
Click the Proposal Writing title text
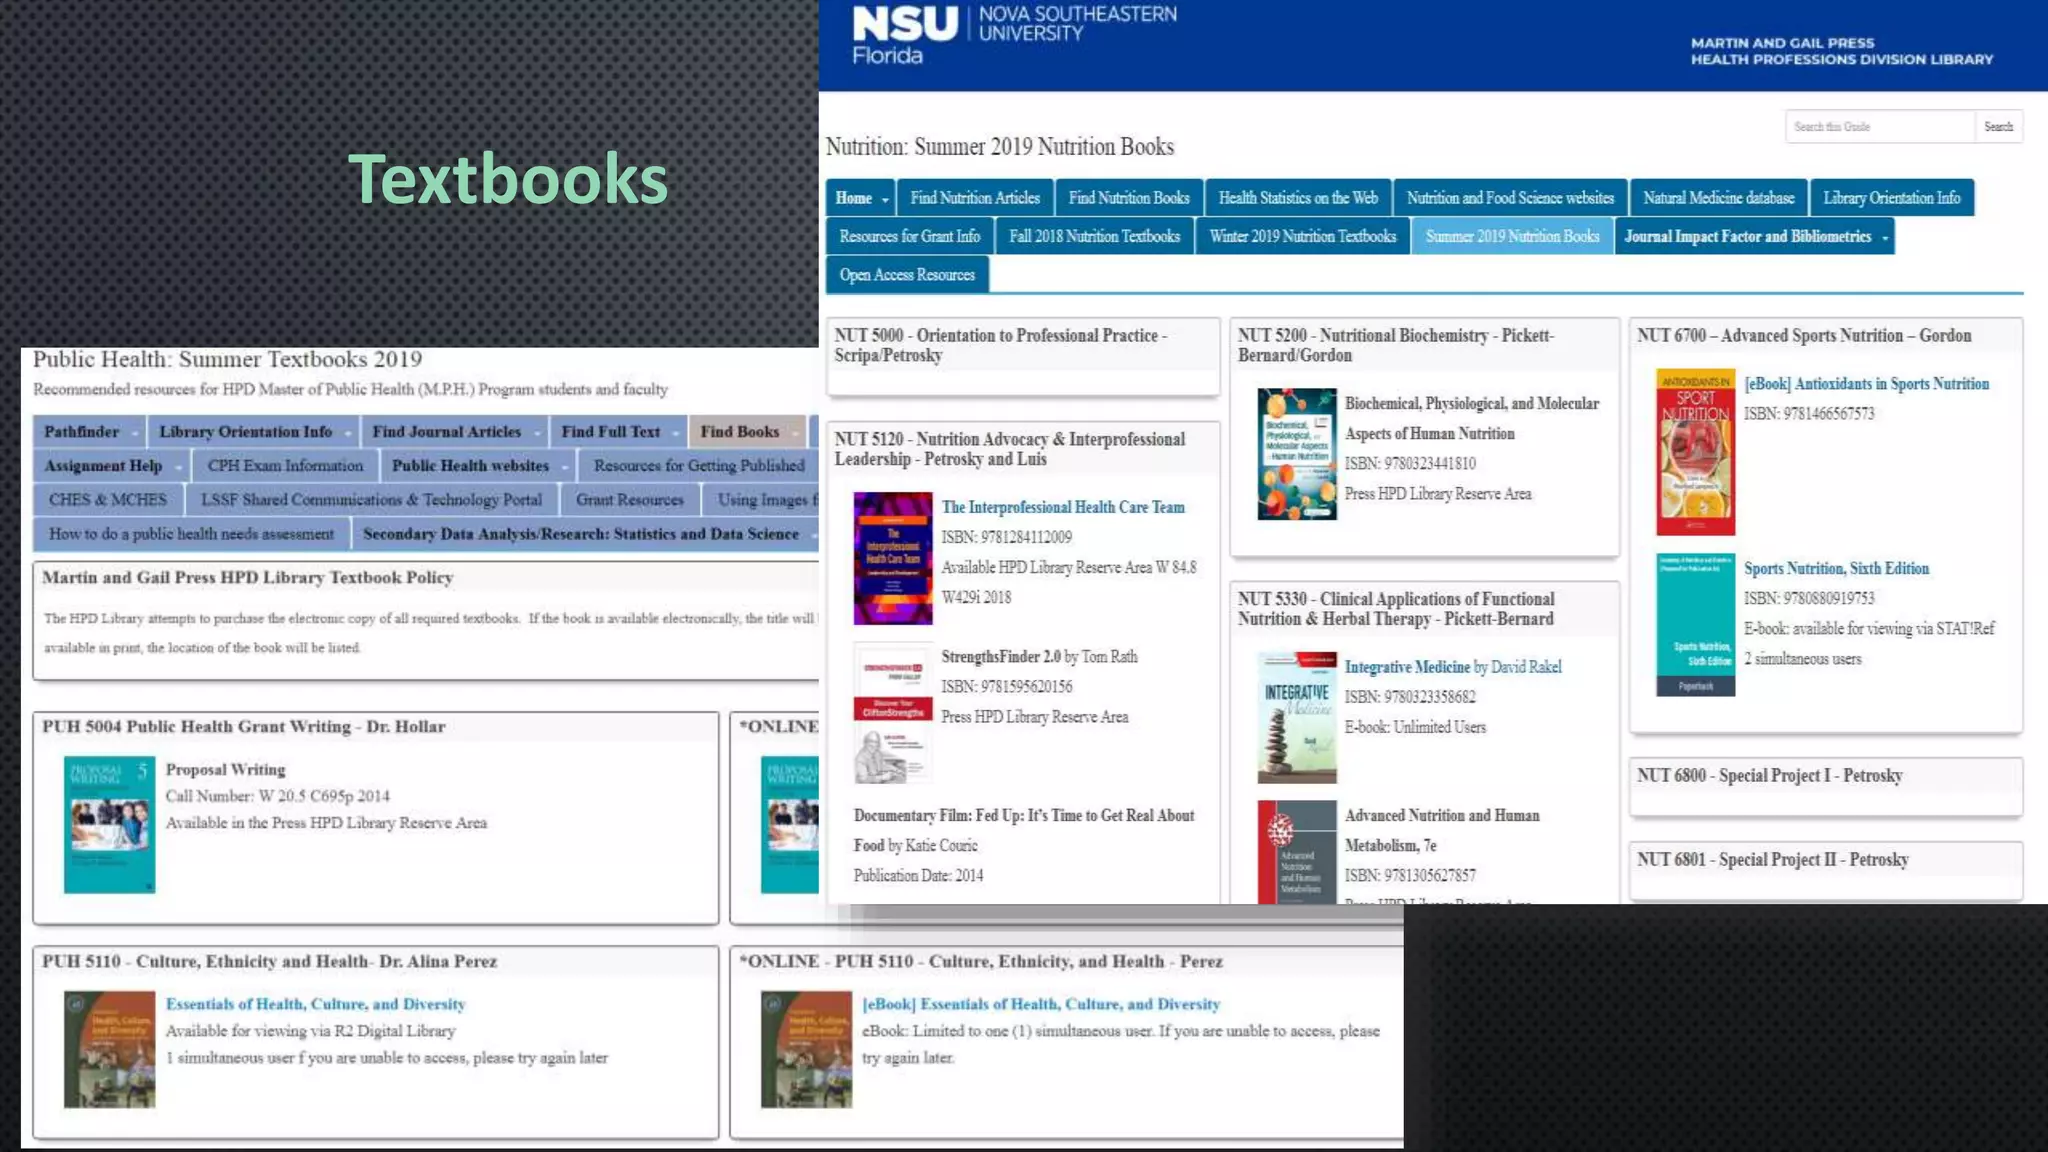(225, 770)
